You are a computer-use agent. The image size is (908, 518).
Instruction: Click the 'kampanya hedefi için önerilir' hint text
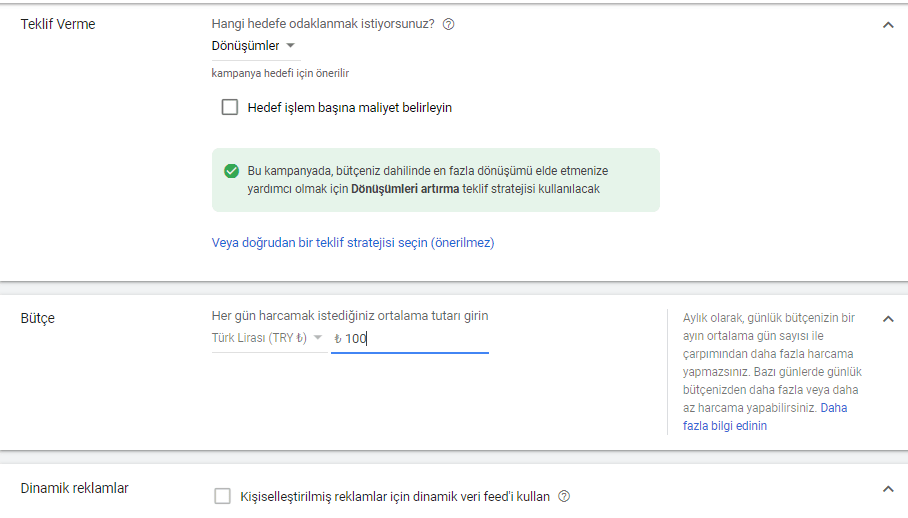pos(280,73)
